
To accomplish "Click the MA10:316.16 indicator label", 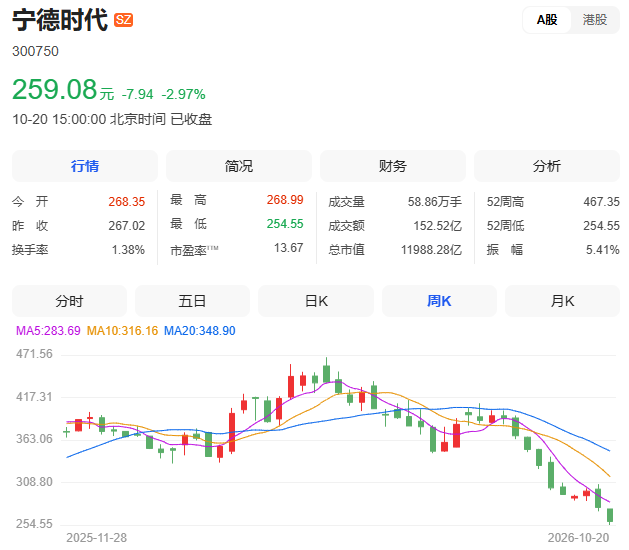I will pyautogui.click(x=122, y=331).
